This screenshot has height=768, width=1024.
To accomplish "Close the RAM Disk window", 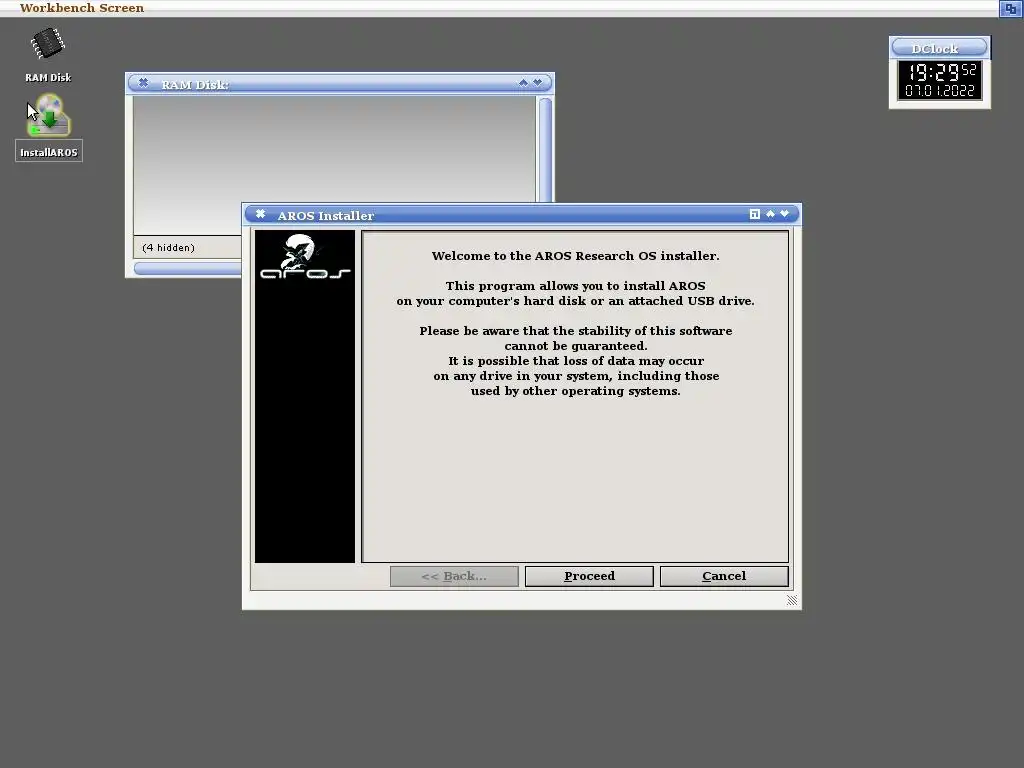I will [143, 83].
